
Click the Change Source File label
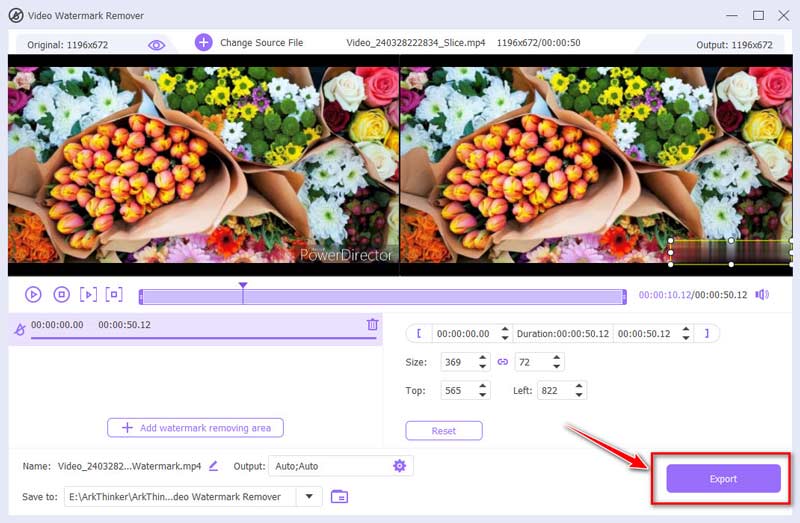[x=261, y=43]
